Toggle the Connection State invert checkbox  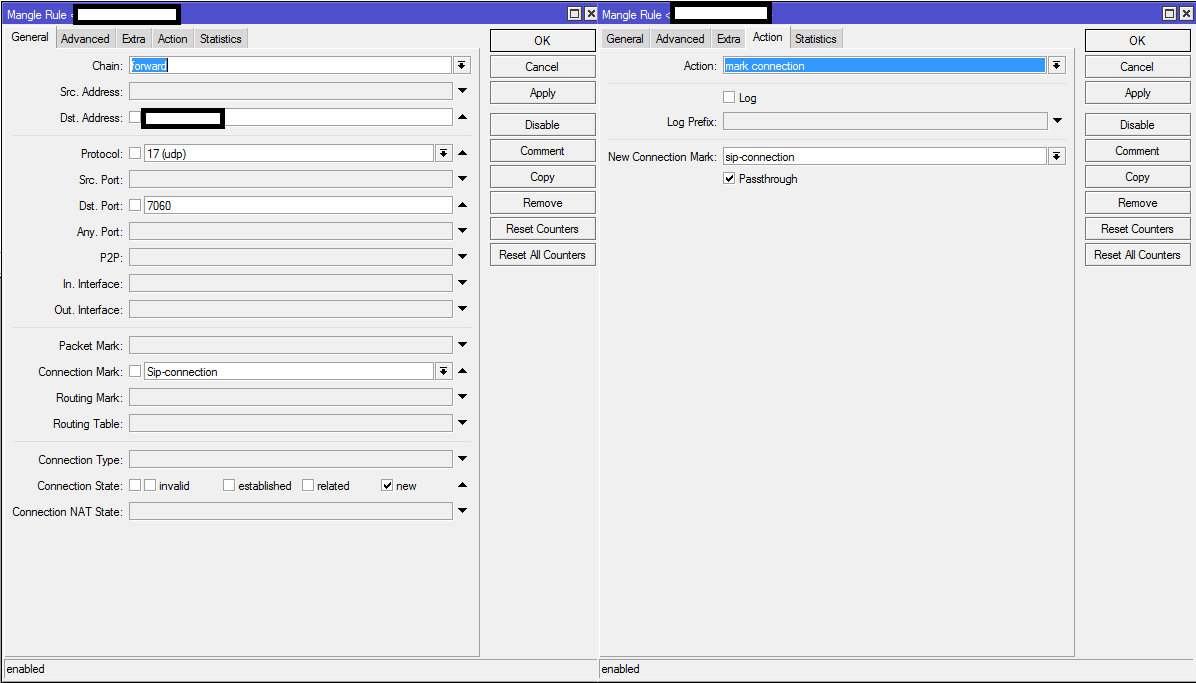(x=135, y=485)
